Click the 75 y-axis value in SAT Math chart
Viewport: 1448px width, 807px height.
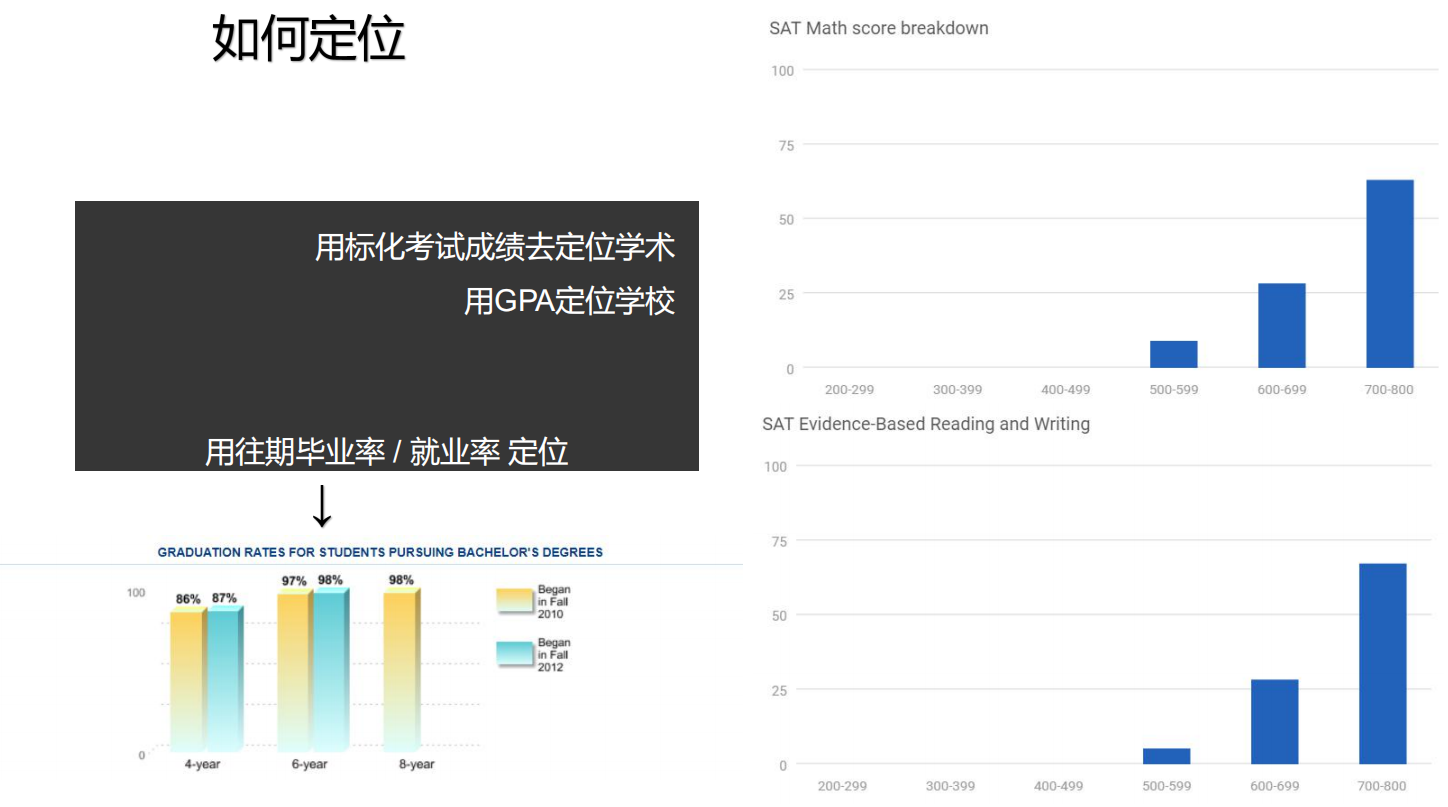786,145
